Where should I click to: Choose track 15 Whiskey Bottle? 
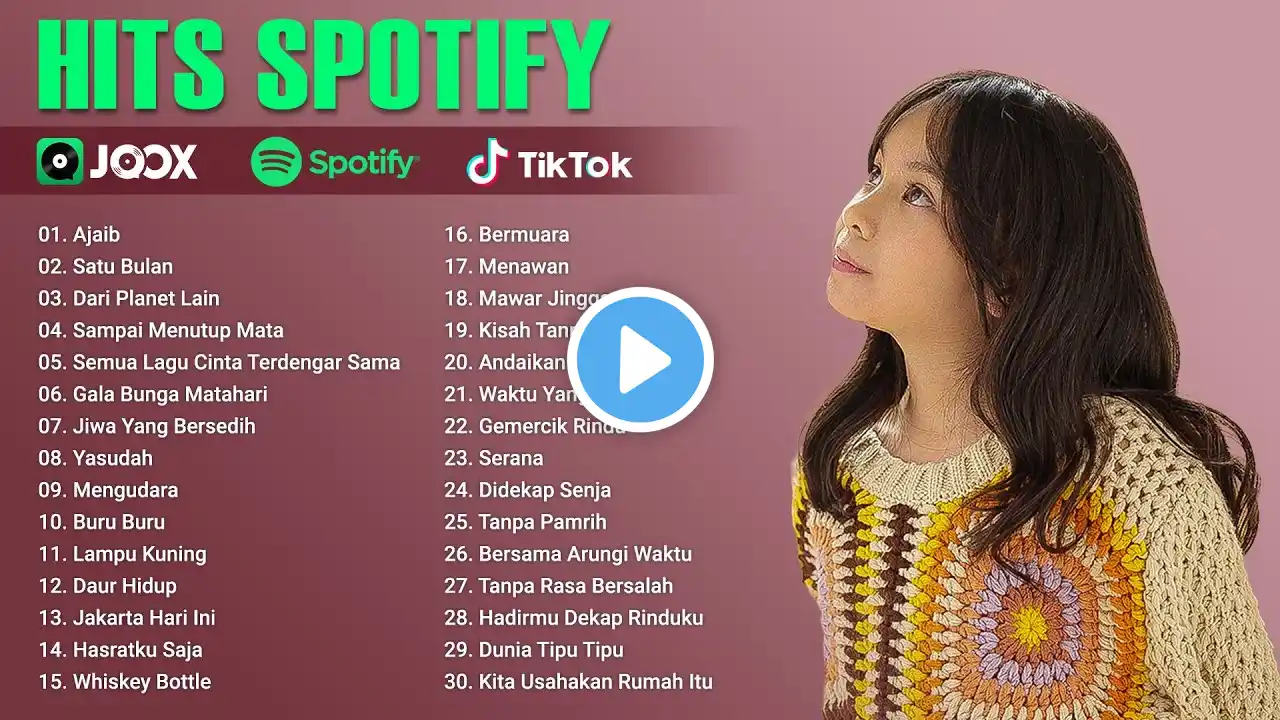125,682
